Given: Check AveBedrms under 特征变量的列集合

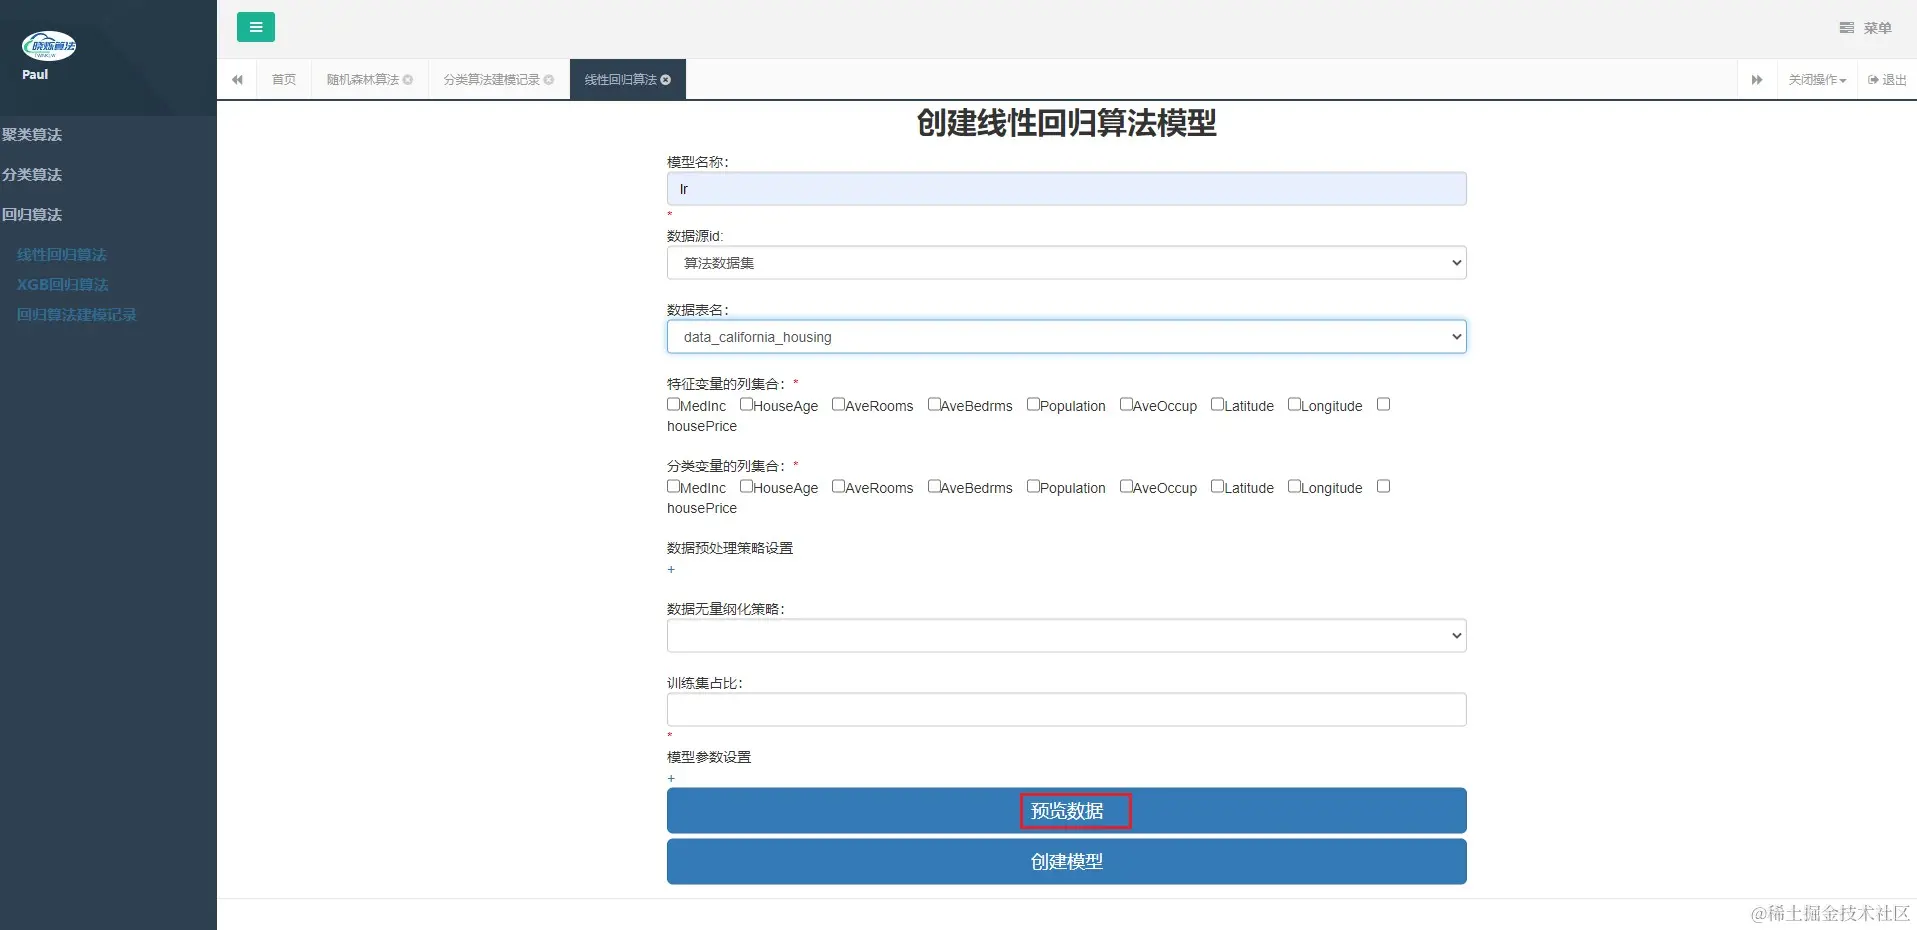Looking at the screenshot, I should tap(934, 405).
